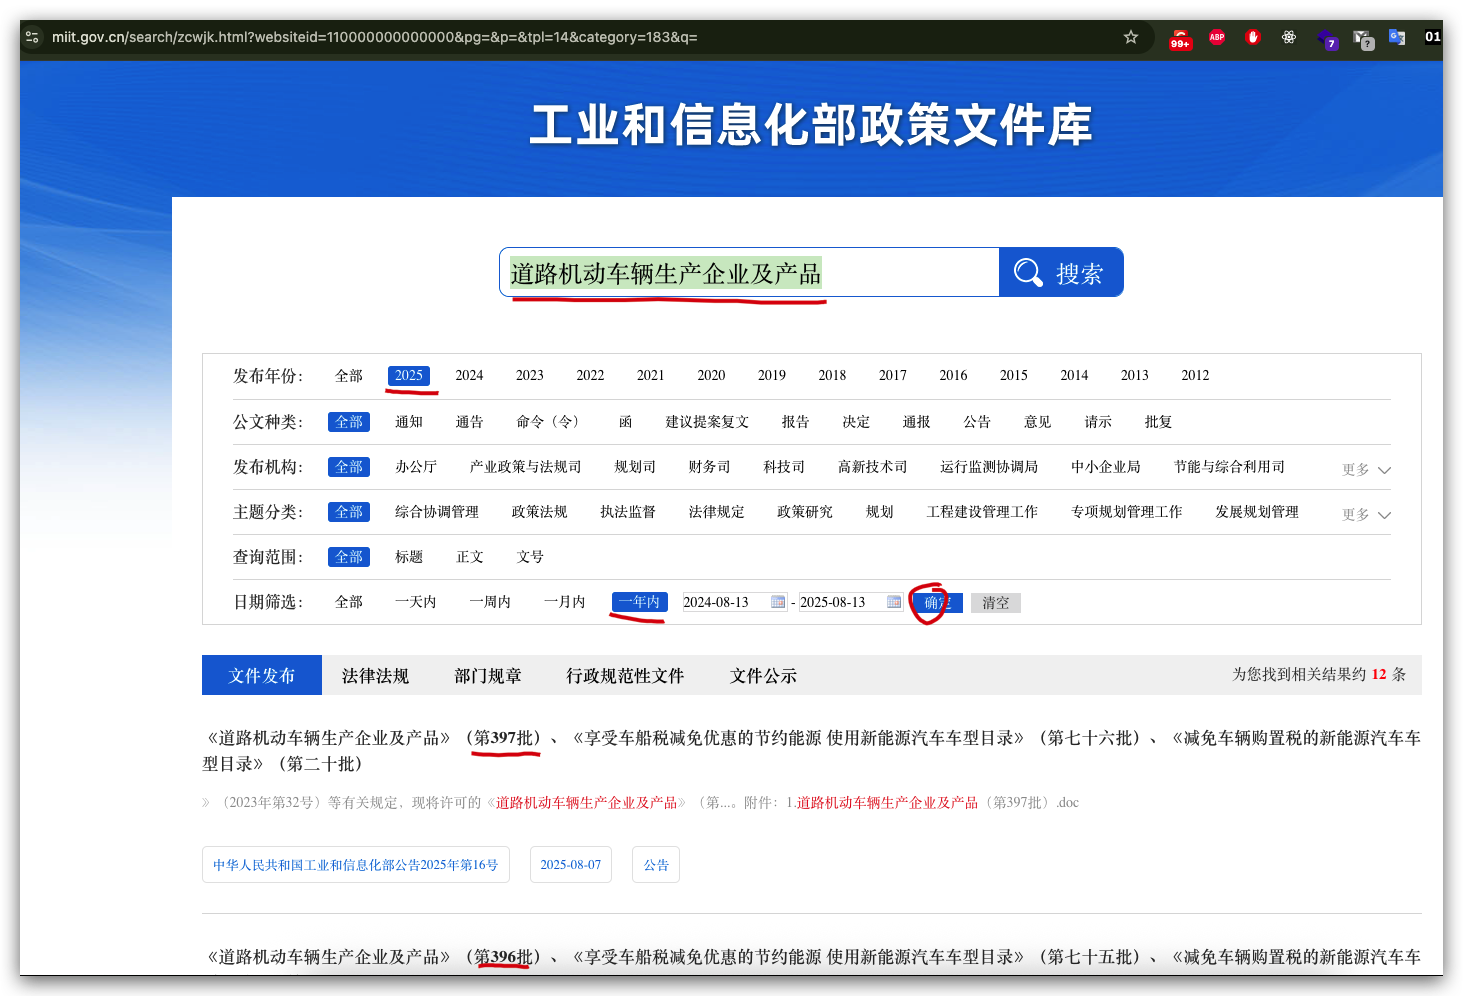Select the 执法监督 topic filter
Screen dimensions: 1463x996
(x=628, y=512)
